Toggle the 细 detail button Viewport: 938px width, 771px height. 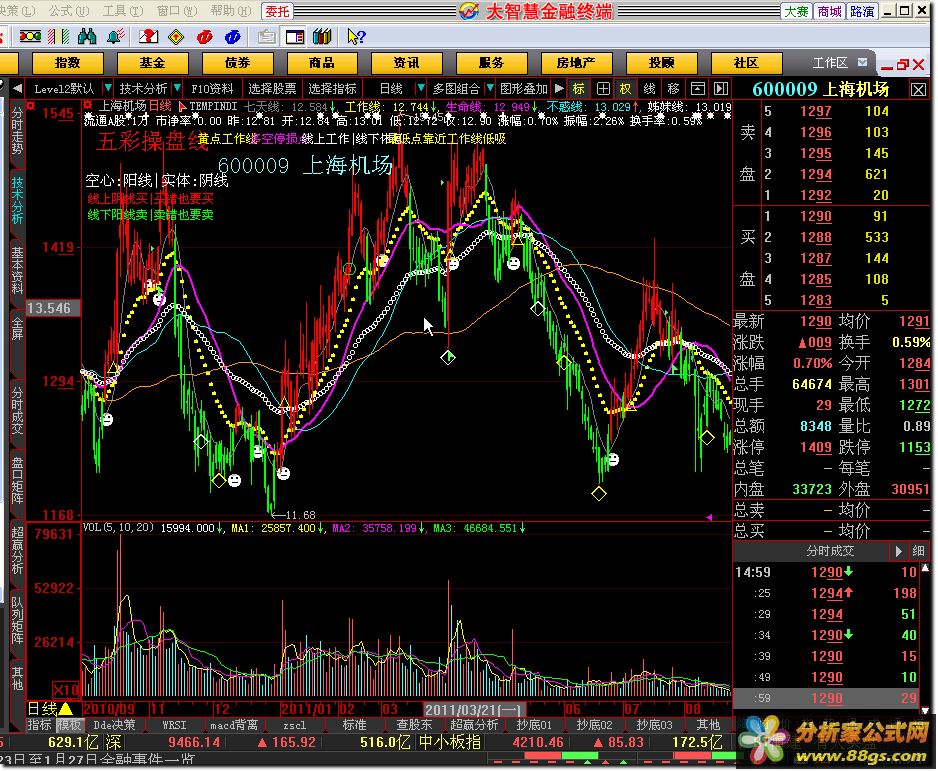click(x=918, y=551)
